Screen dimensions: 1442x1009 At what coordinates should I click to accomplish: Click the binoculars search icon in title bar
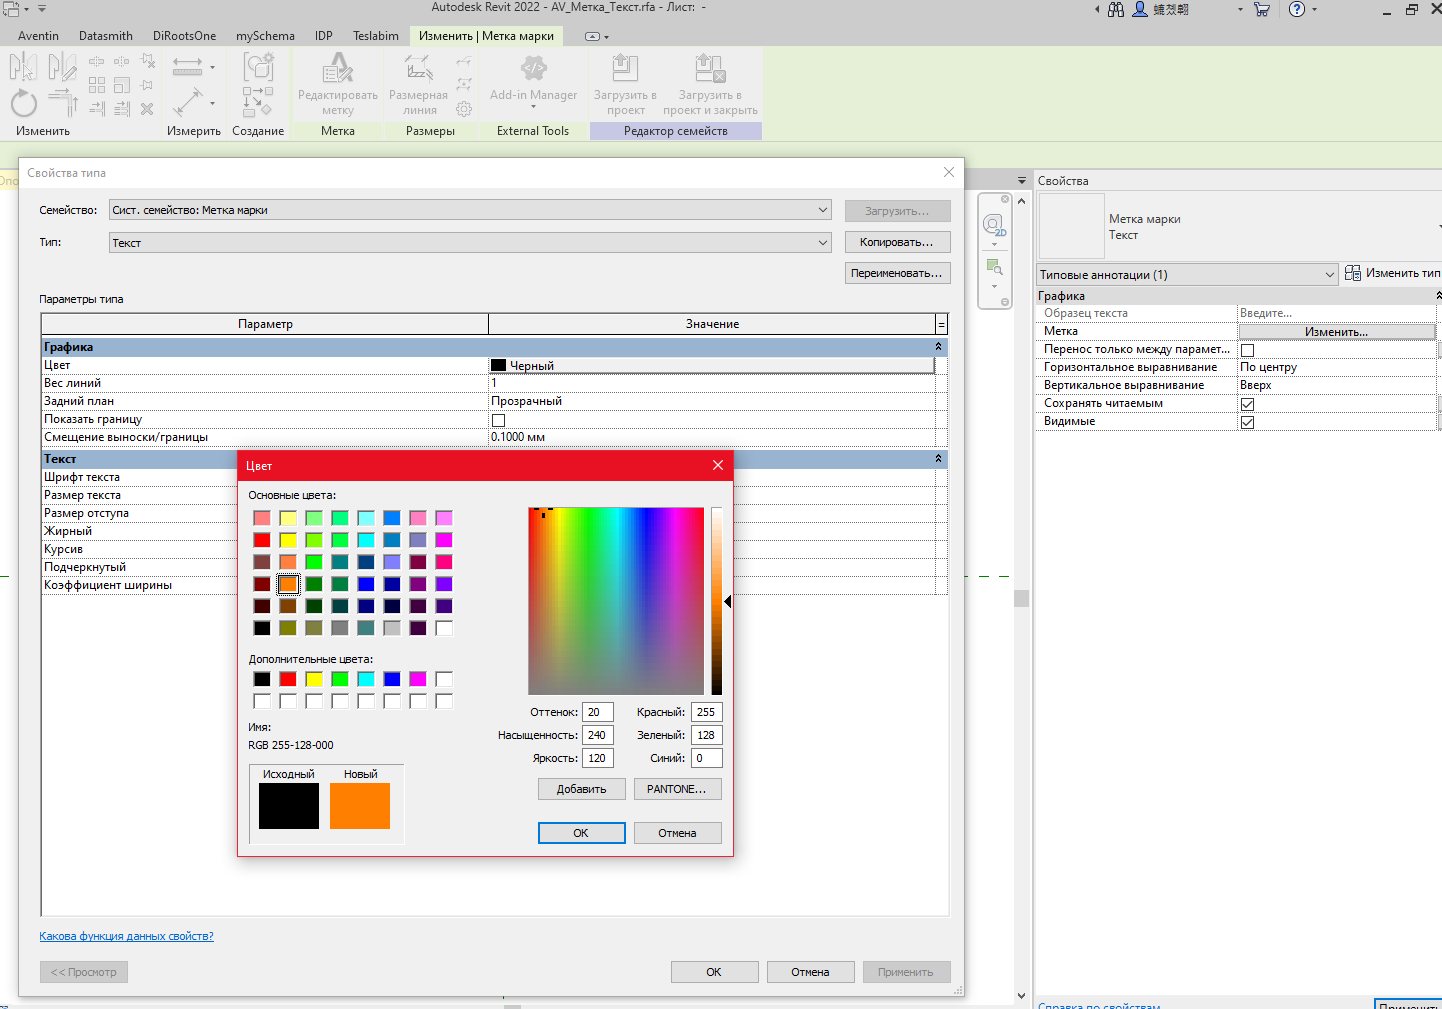coord(1116,9)
